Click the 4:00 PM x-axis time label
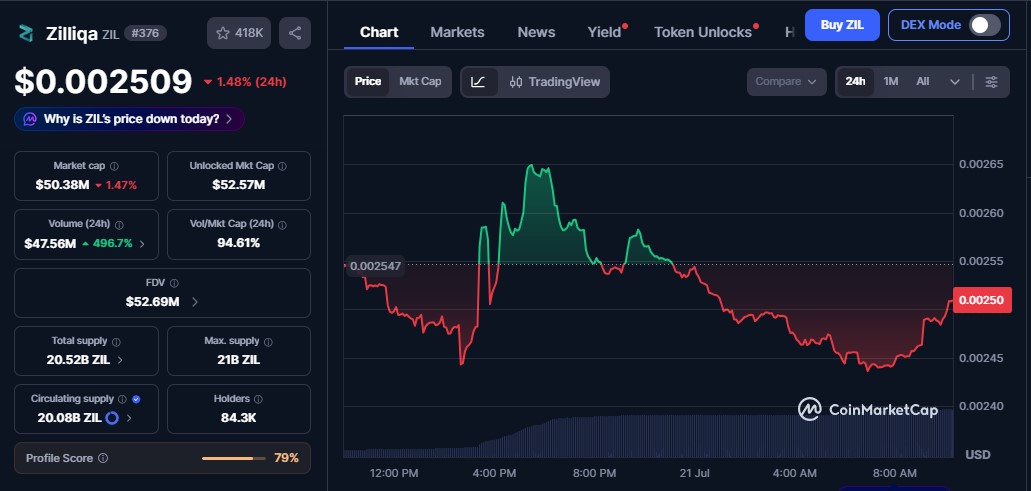 click(x=494, y=473)
